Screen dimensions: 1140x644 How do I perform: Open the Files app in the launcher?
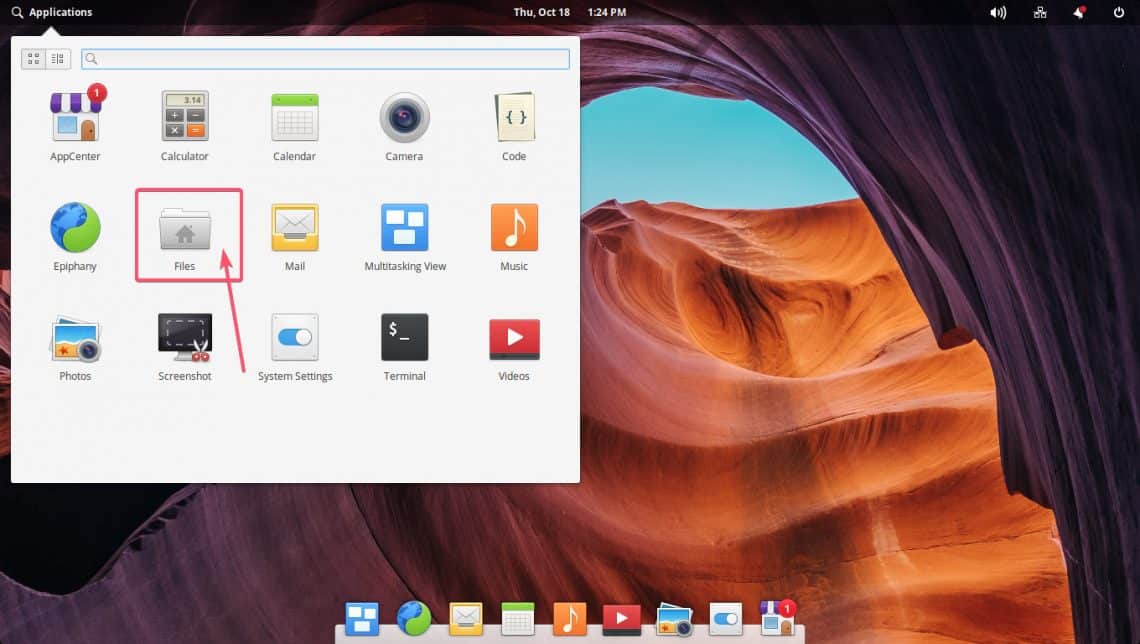tap(185, 231)
